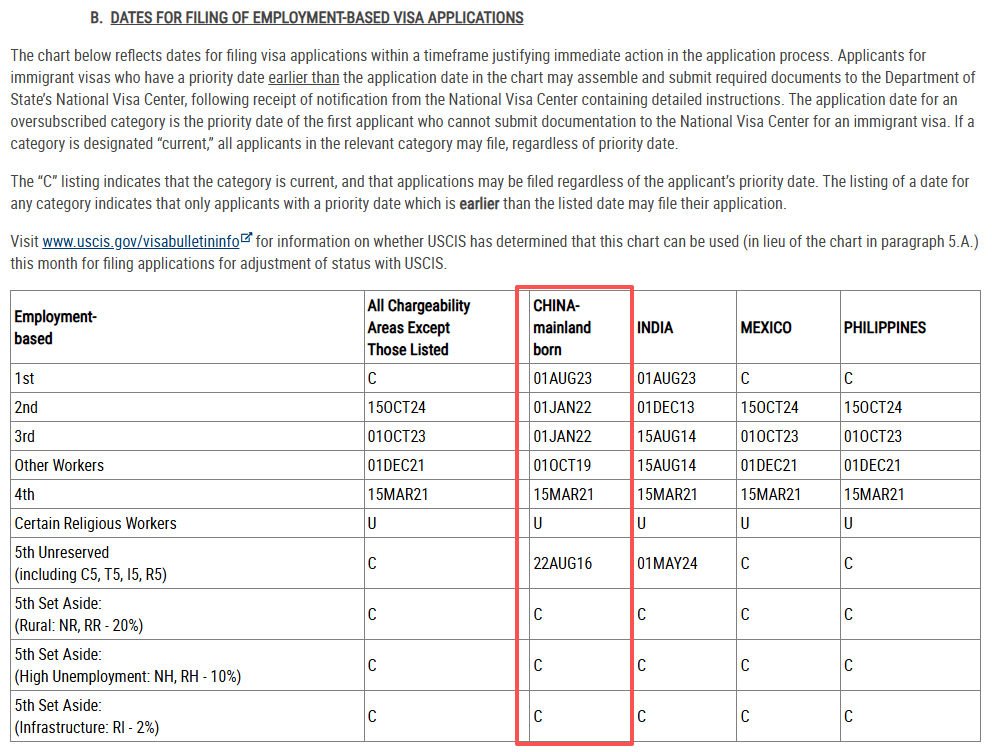The image size is (992, 752).
Task: Select the CHINA-mainland born column header
Action: (562, 327)
